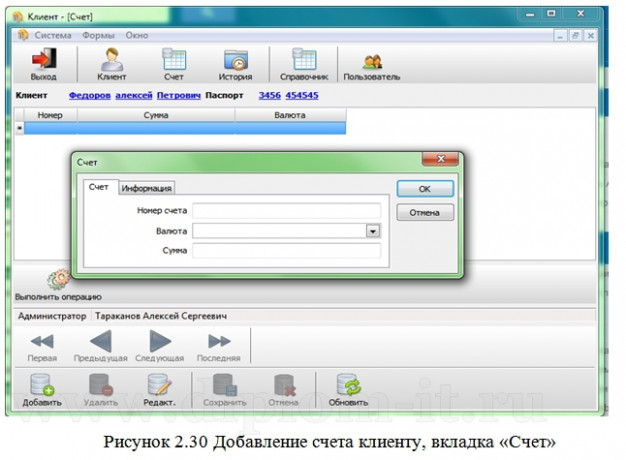Follow the Петрович link
This screenshot has width=626, height=460.
[178, 95]
